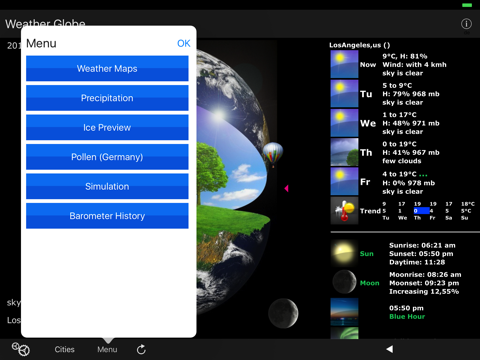Tap Menu in bottom toolbar
Image resolution: width=480 pixels, height=360 pixels.
point(107,349)
